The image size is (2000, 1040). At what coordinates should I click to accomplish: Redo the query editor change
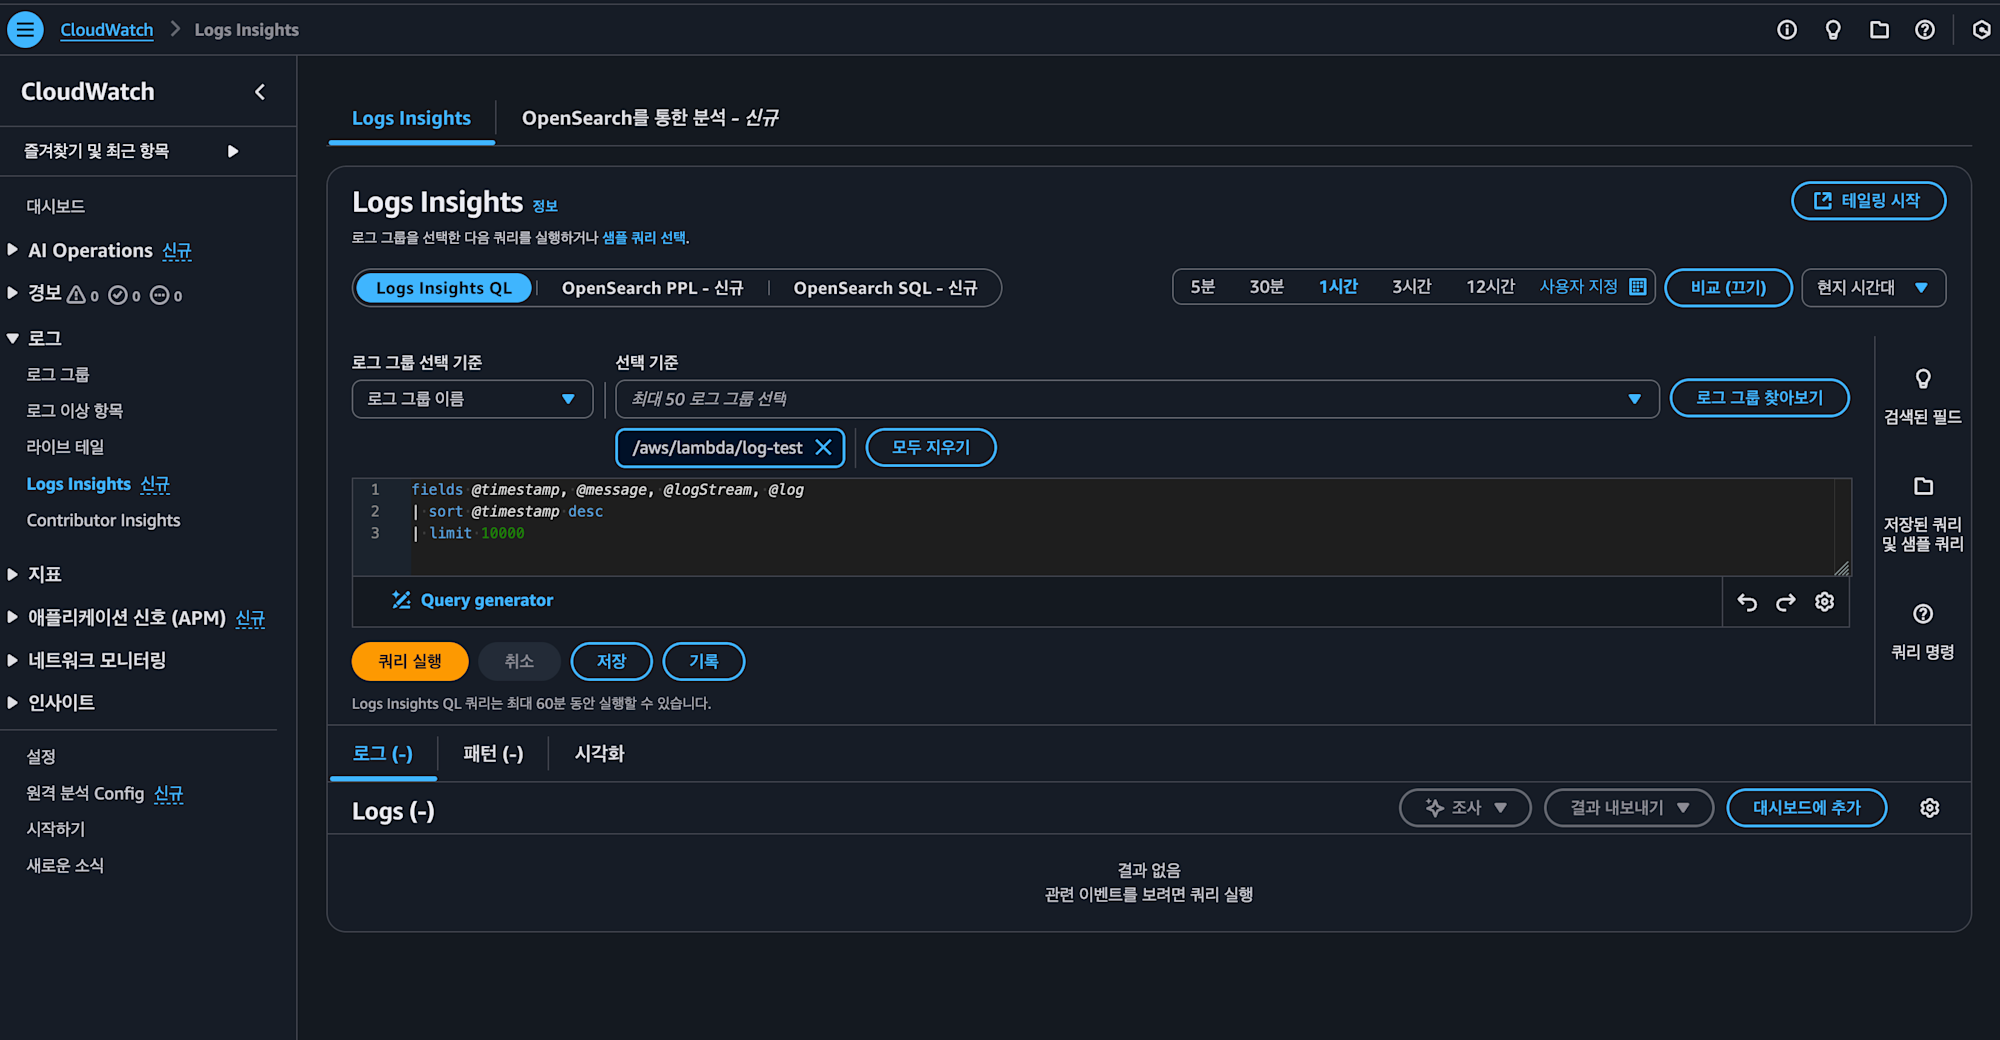(x=1786, y=602)
